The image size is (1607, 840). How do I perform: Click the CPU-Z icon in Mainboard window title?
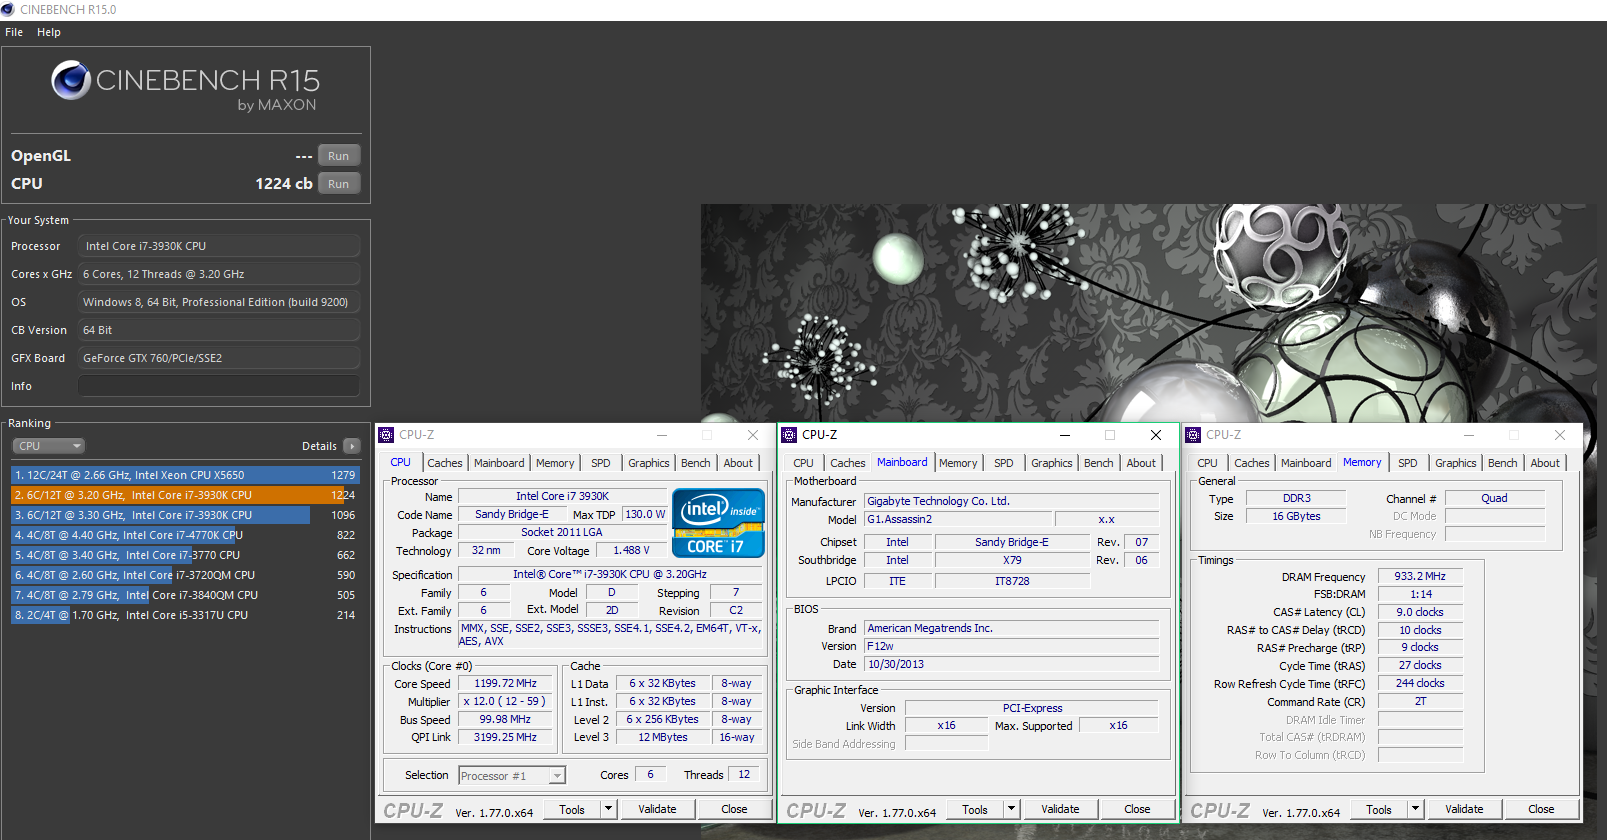point(789,435)
